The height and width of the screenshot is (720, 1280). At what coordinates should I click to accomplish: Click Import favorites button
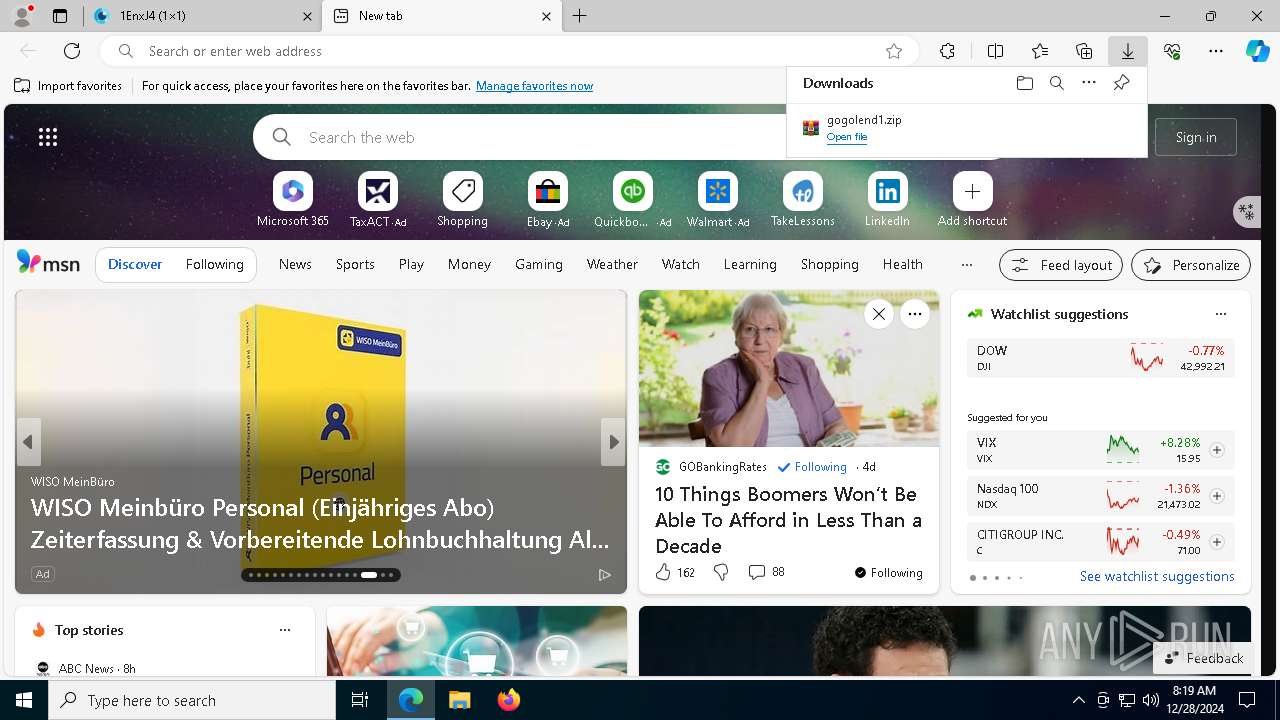pyautogui.click(x=68, y=86)
